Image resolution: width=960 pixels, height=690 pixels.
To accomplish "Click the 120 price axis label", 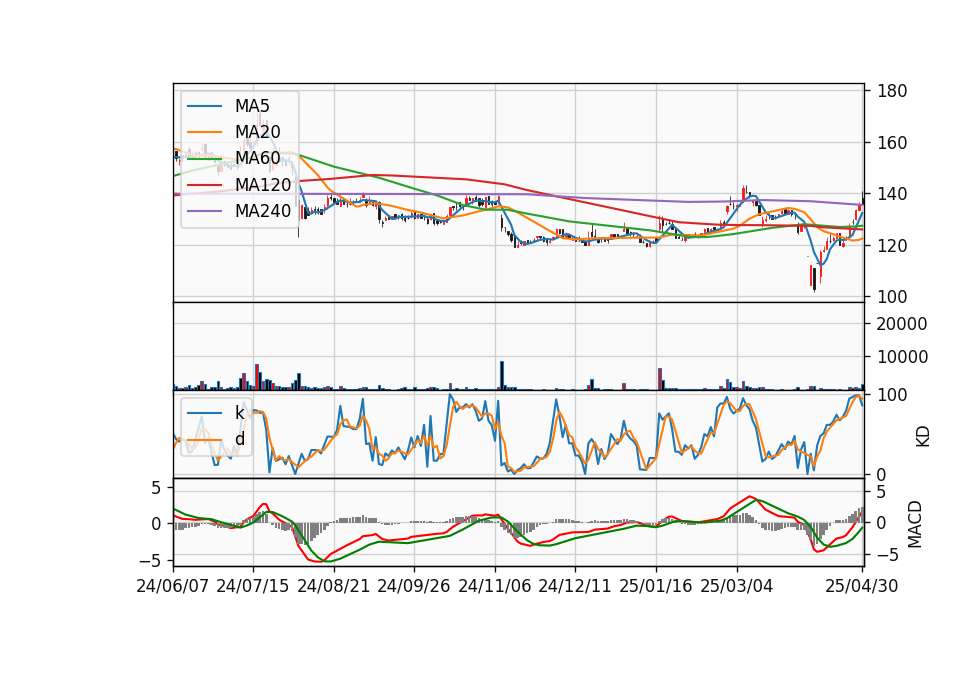I will click(x=892, y=246).
